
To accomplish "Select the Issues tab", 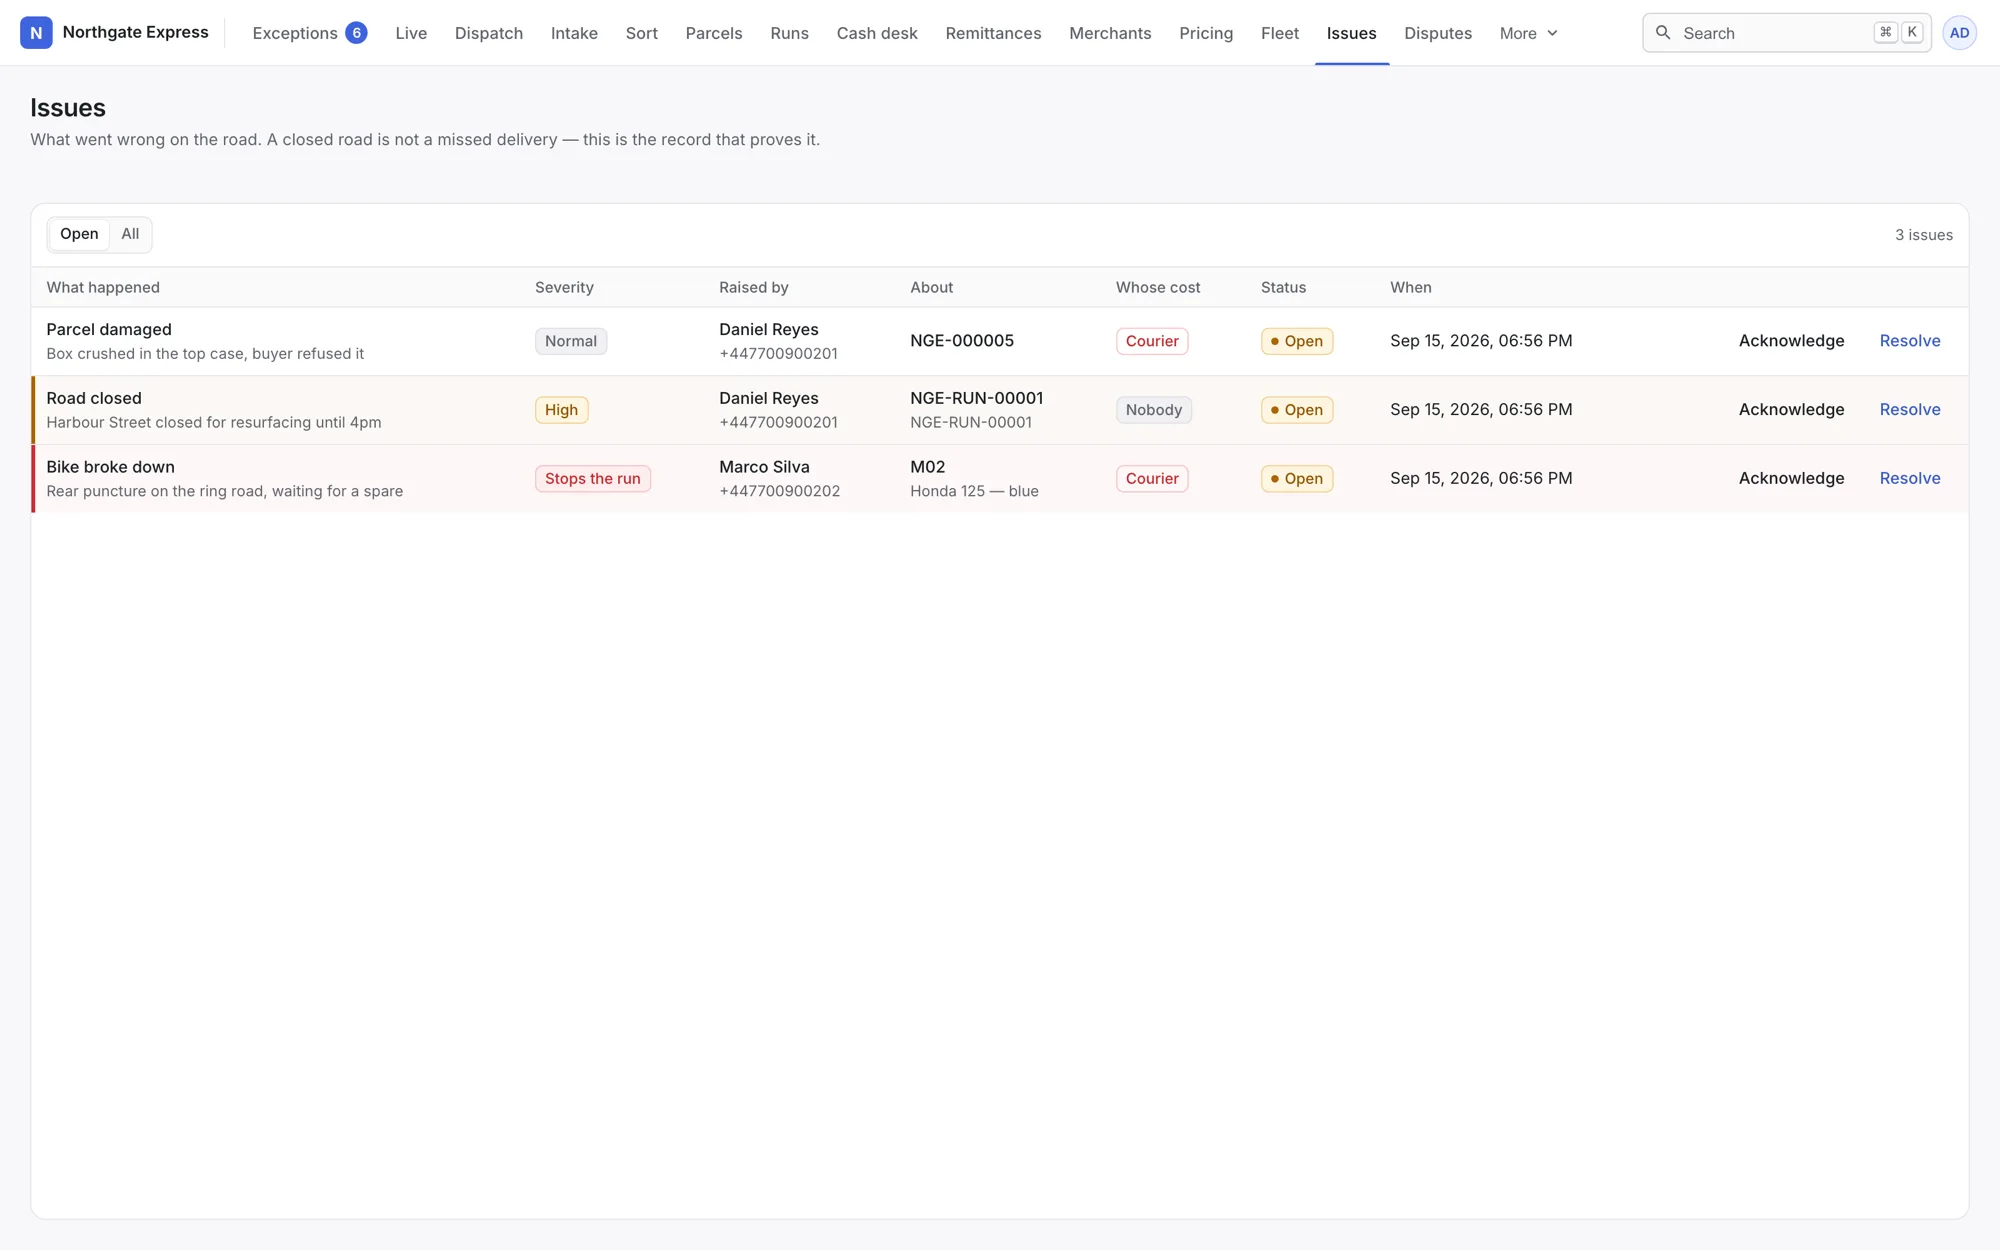I will coord(1352,33).
